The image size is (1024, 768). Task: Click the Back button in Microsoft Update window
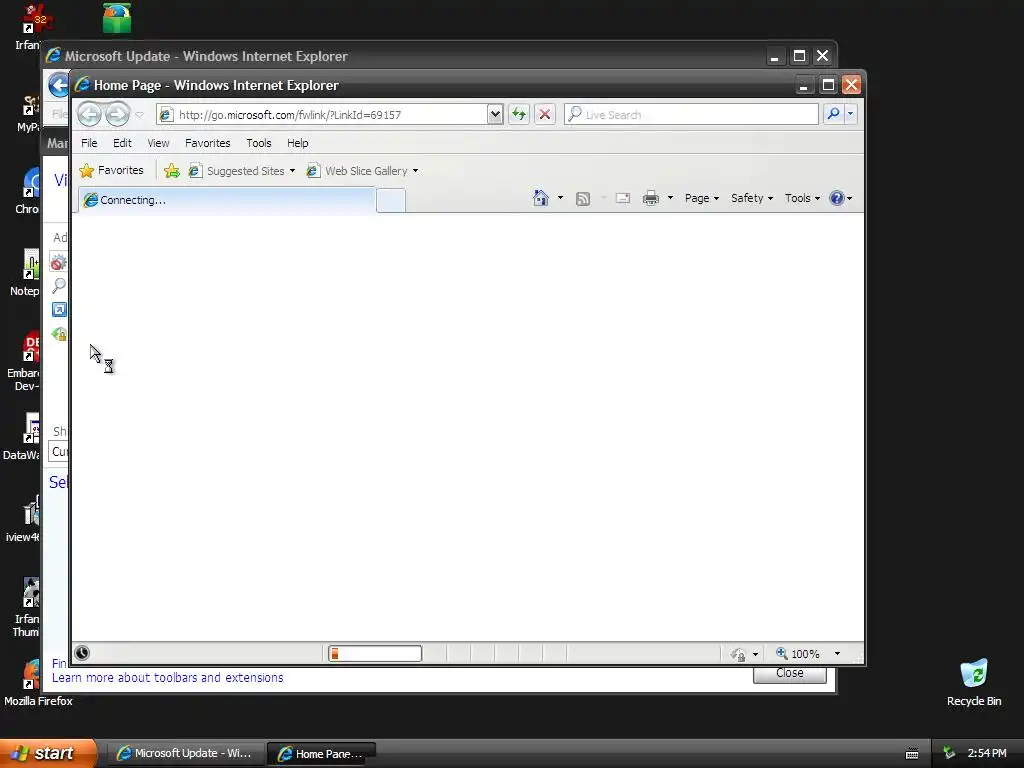[58, 86]
